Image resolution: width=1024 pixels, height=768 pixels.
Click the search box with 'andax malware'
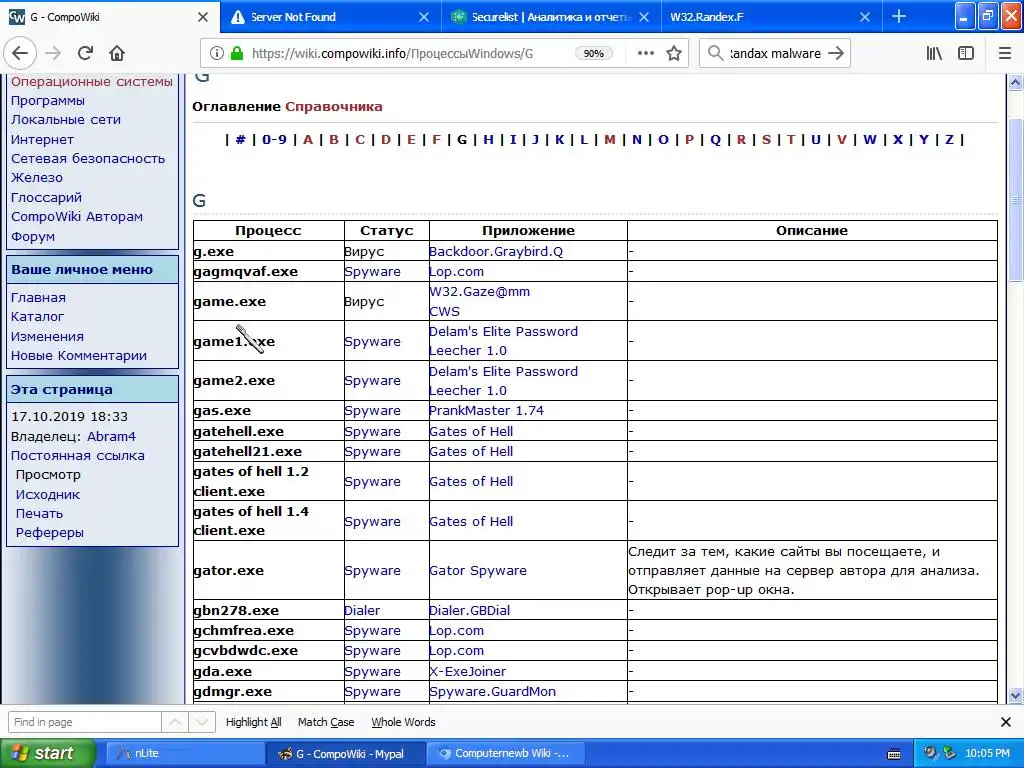coord(775,54)
